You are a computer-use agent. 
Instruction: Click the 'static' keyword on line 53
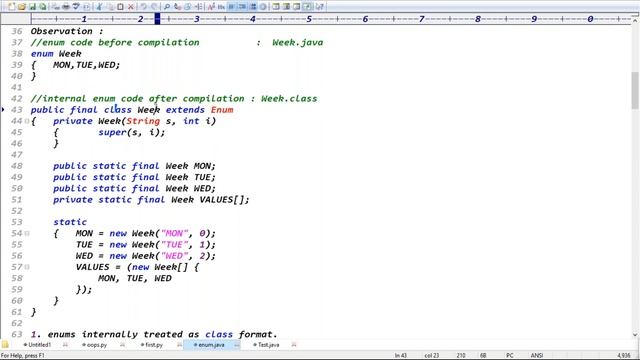click(x=70, y=222)
